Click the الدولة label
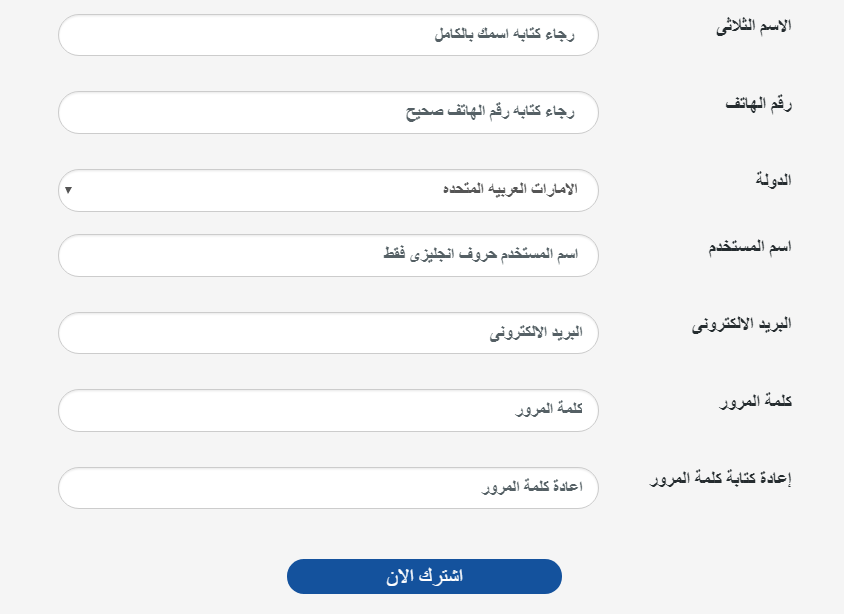 (x=773, y=180)
